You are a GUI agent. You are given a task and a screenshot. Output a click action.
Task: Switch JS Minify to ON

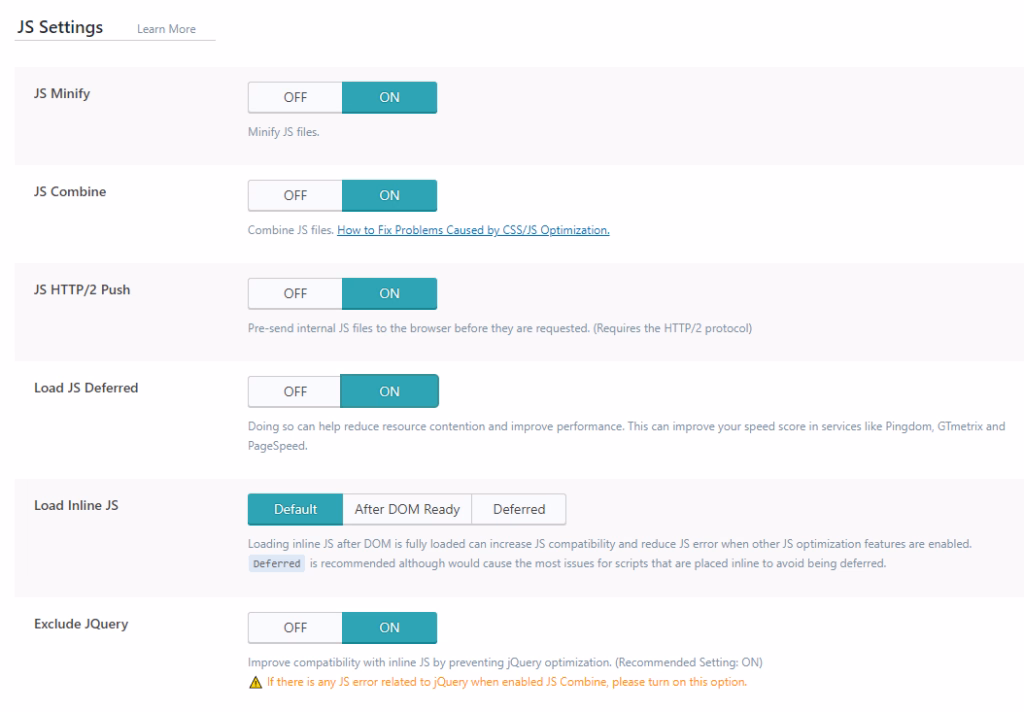click(389, 97)
